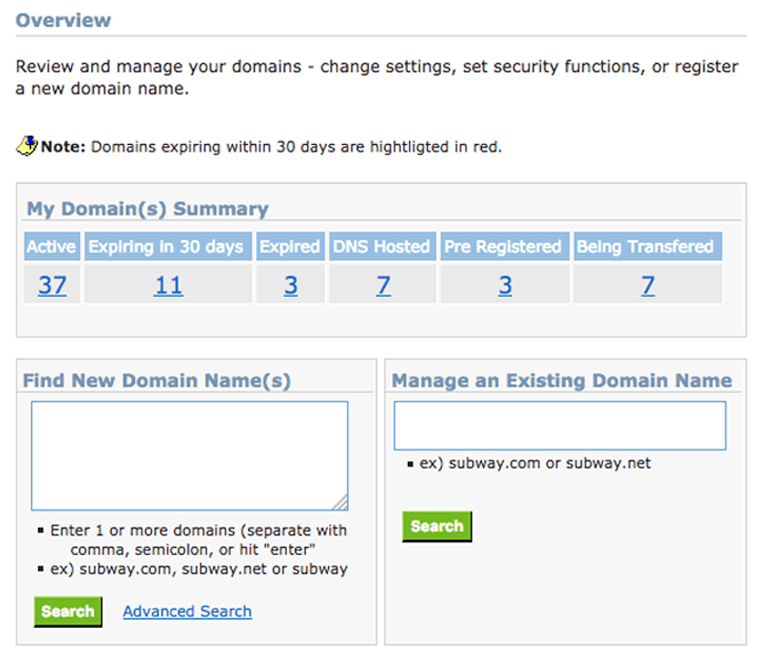The width and height of the screenshot is (760, 668).
Task: Click the Expired column header
Action: 290,246
